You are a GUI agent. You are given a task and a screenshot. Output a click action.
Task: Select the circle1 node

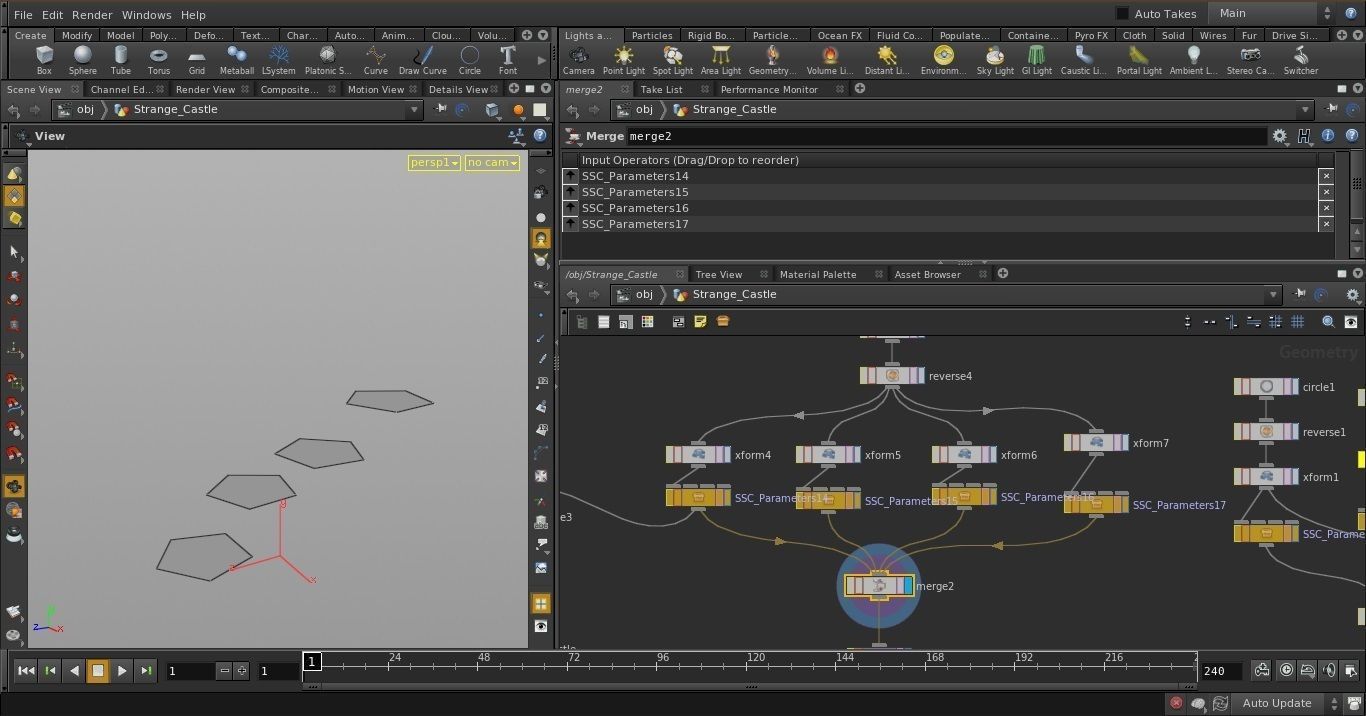point(1266,387)
